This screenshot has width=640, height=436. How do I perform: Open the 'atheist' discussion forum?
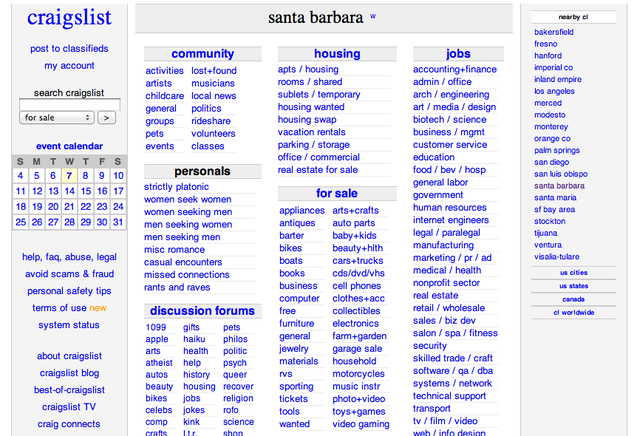pos(159,363)
